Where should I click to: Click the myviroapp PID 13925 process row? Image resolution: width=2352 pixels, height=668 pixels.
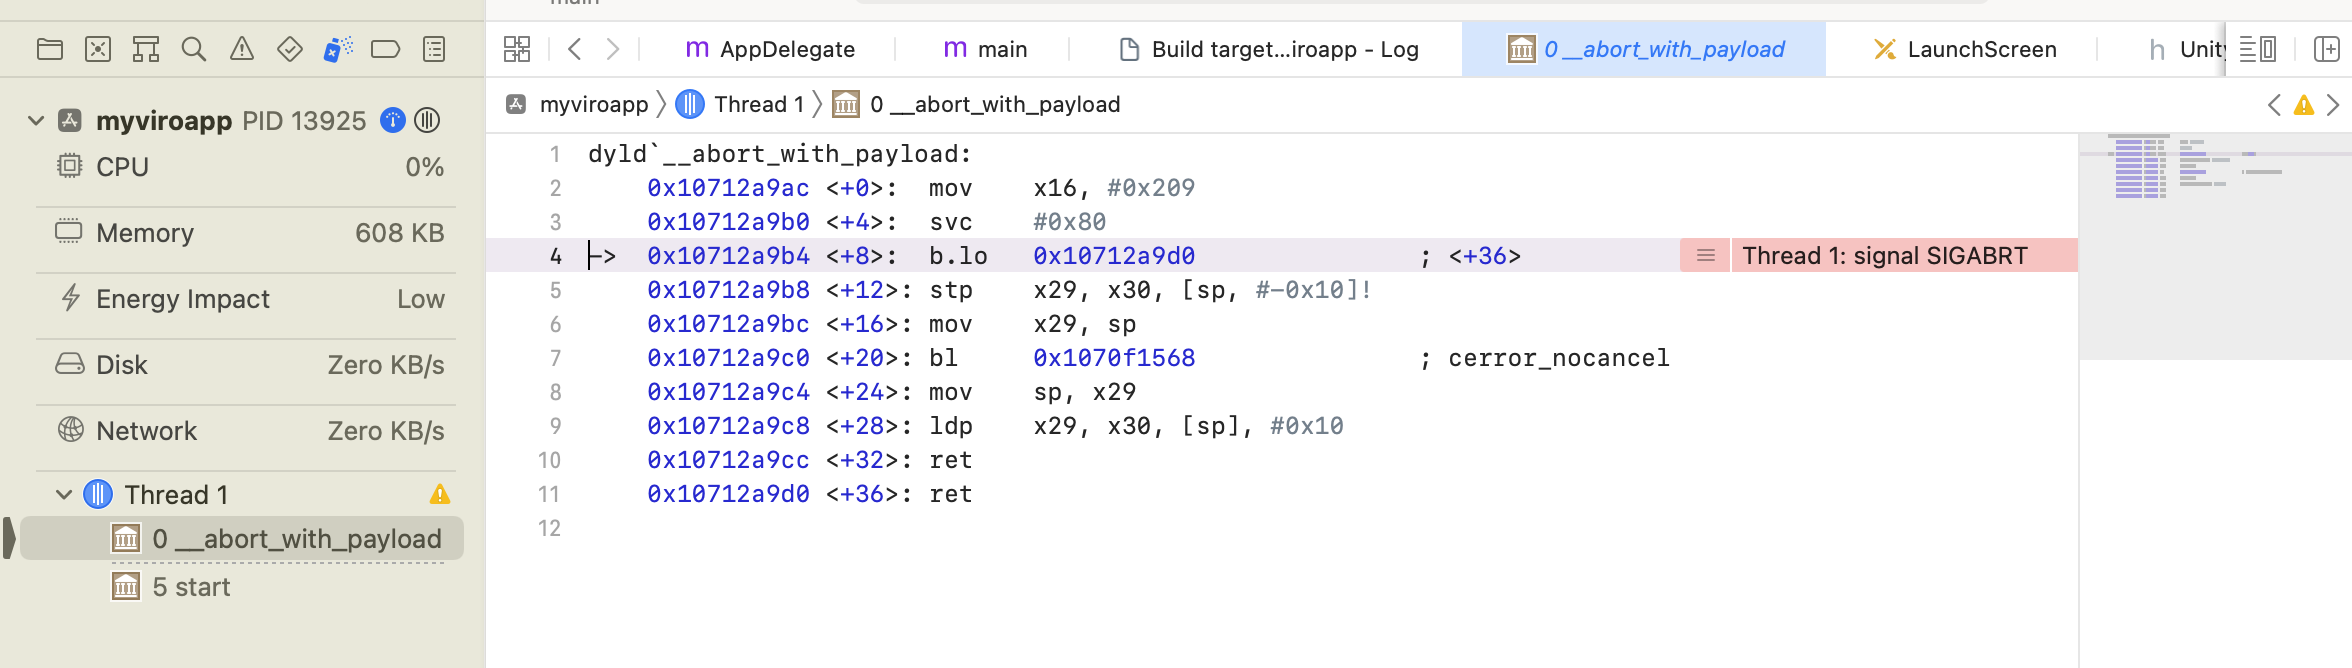click(240, 121)
